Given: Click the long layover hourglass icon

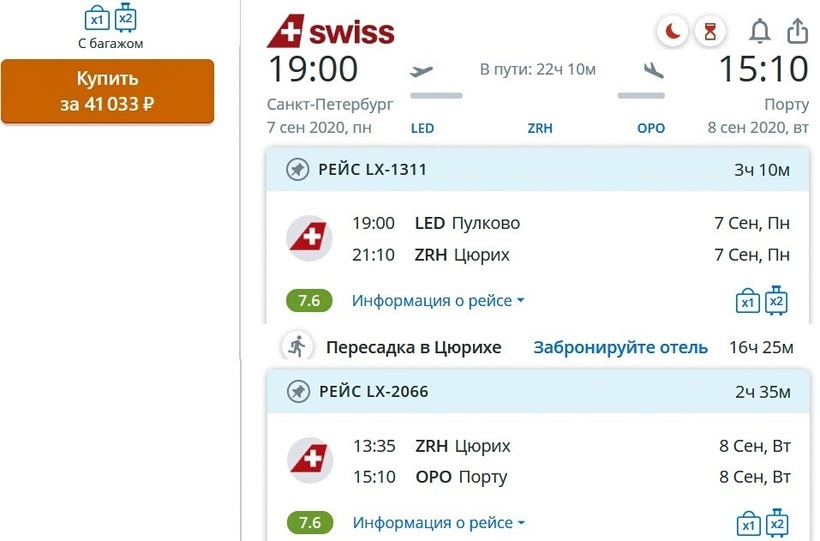Looking at the screenshot, I should pos(710,32).
